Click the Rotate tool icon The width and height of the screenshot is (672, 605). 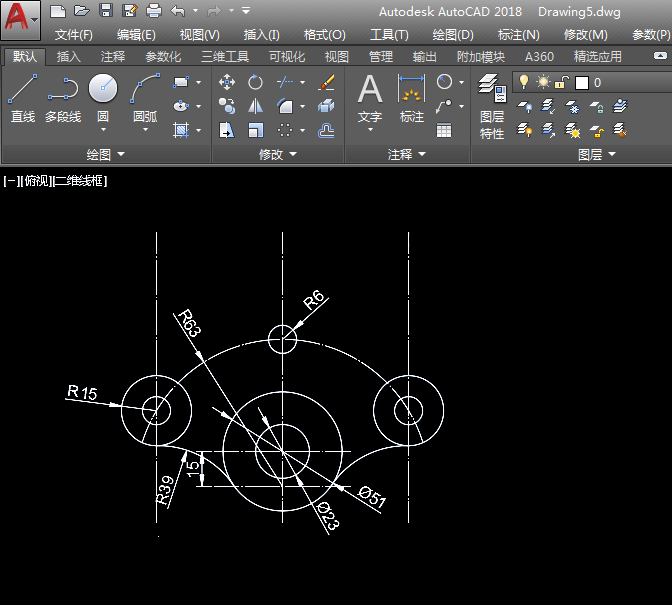256,82
